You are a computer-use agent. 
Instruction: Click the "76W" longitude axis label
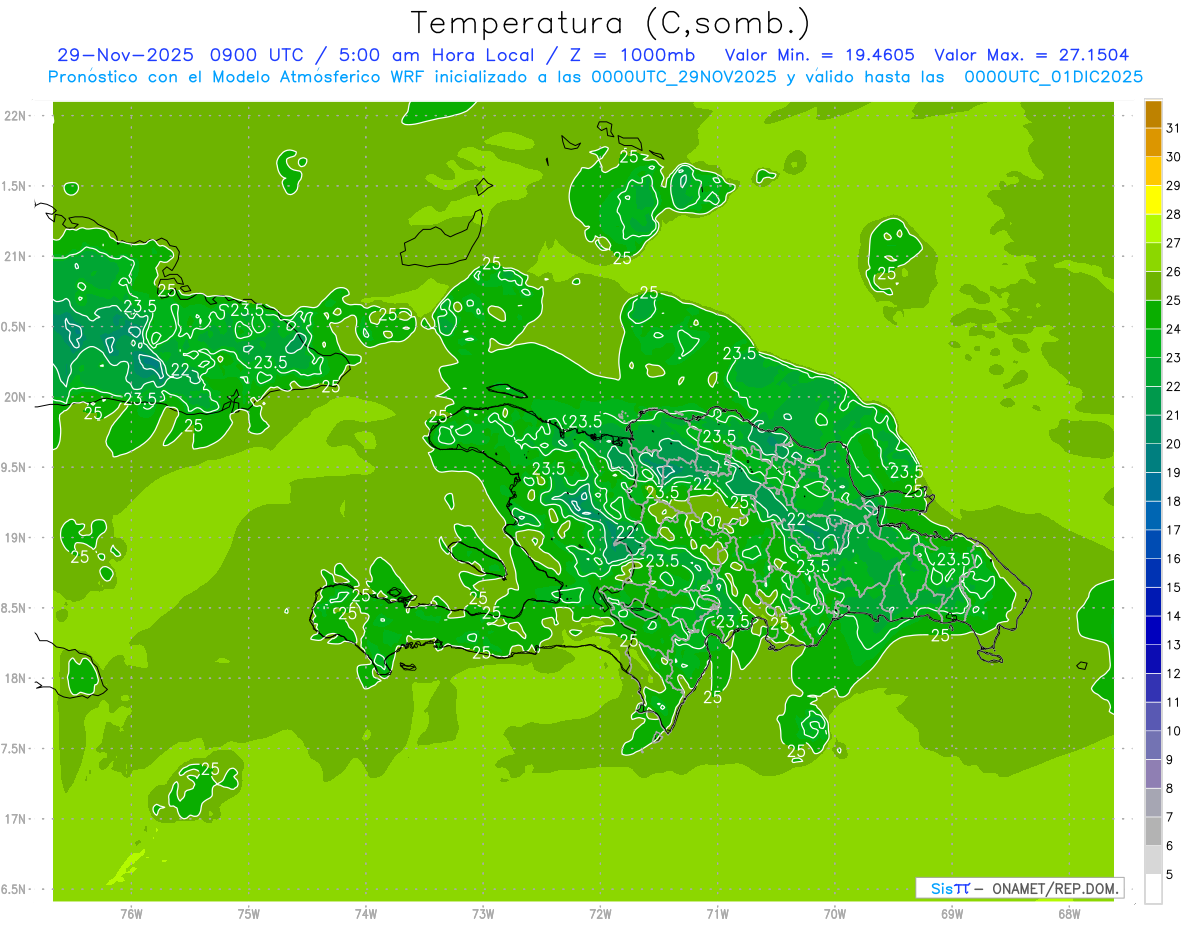(131, 914)
